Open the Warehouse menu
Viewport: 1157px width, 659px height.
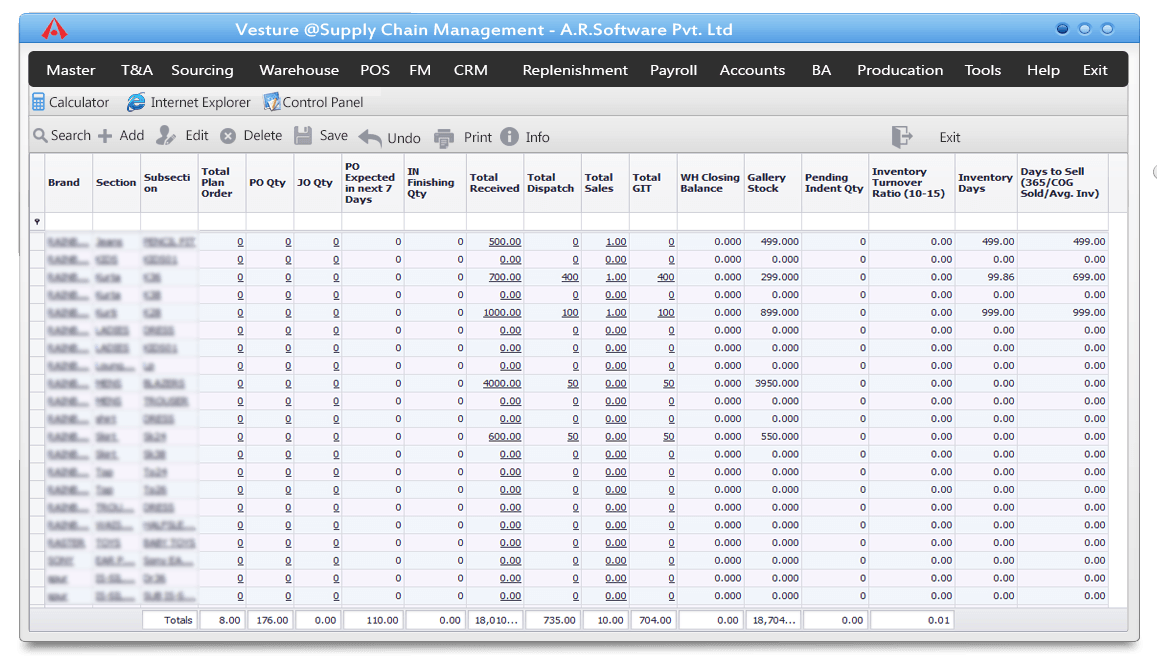point(299,70)
